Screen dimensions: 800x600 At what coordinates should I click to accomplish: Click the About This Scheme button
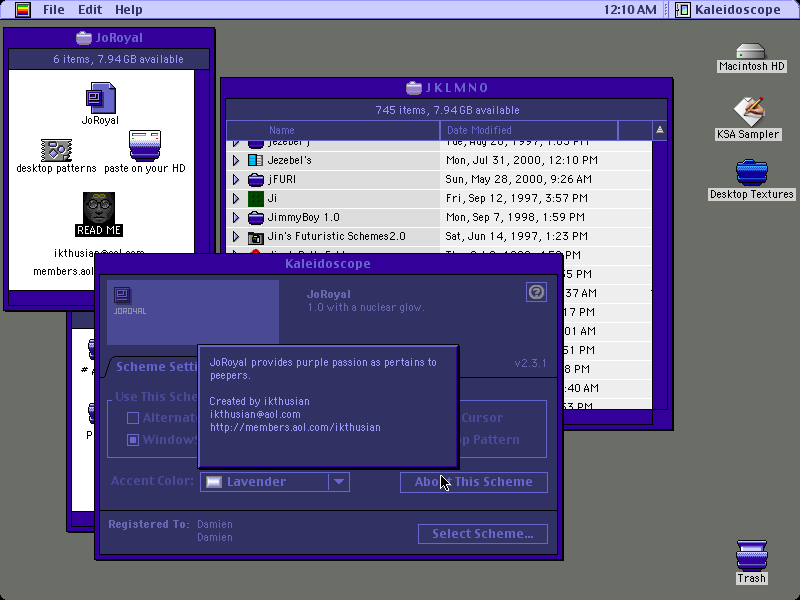tap(473, 482)
